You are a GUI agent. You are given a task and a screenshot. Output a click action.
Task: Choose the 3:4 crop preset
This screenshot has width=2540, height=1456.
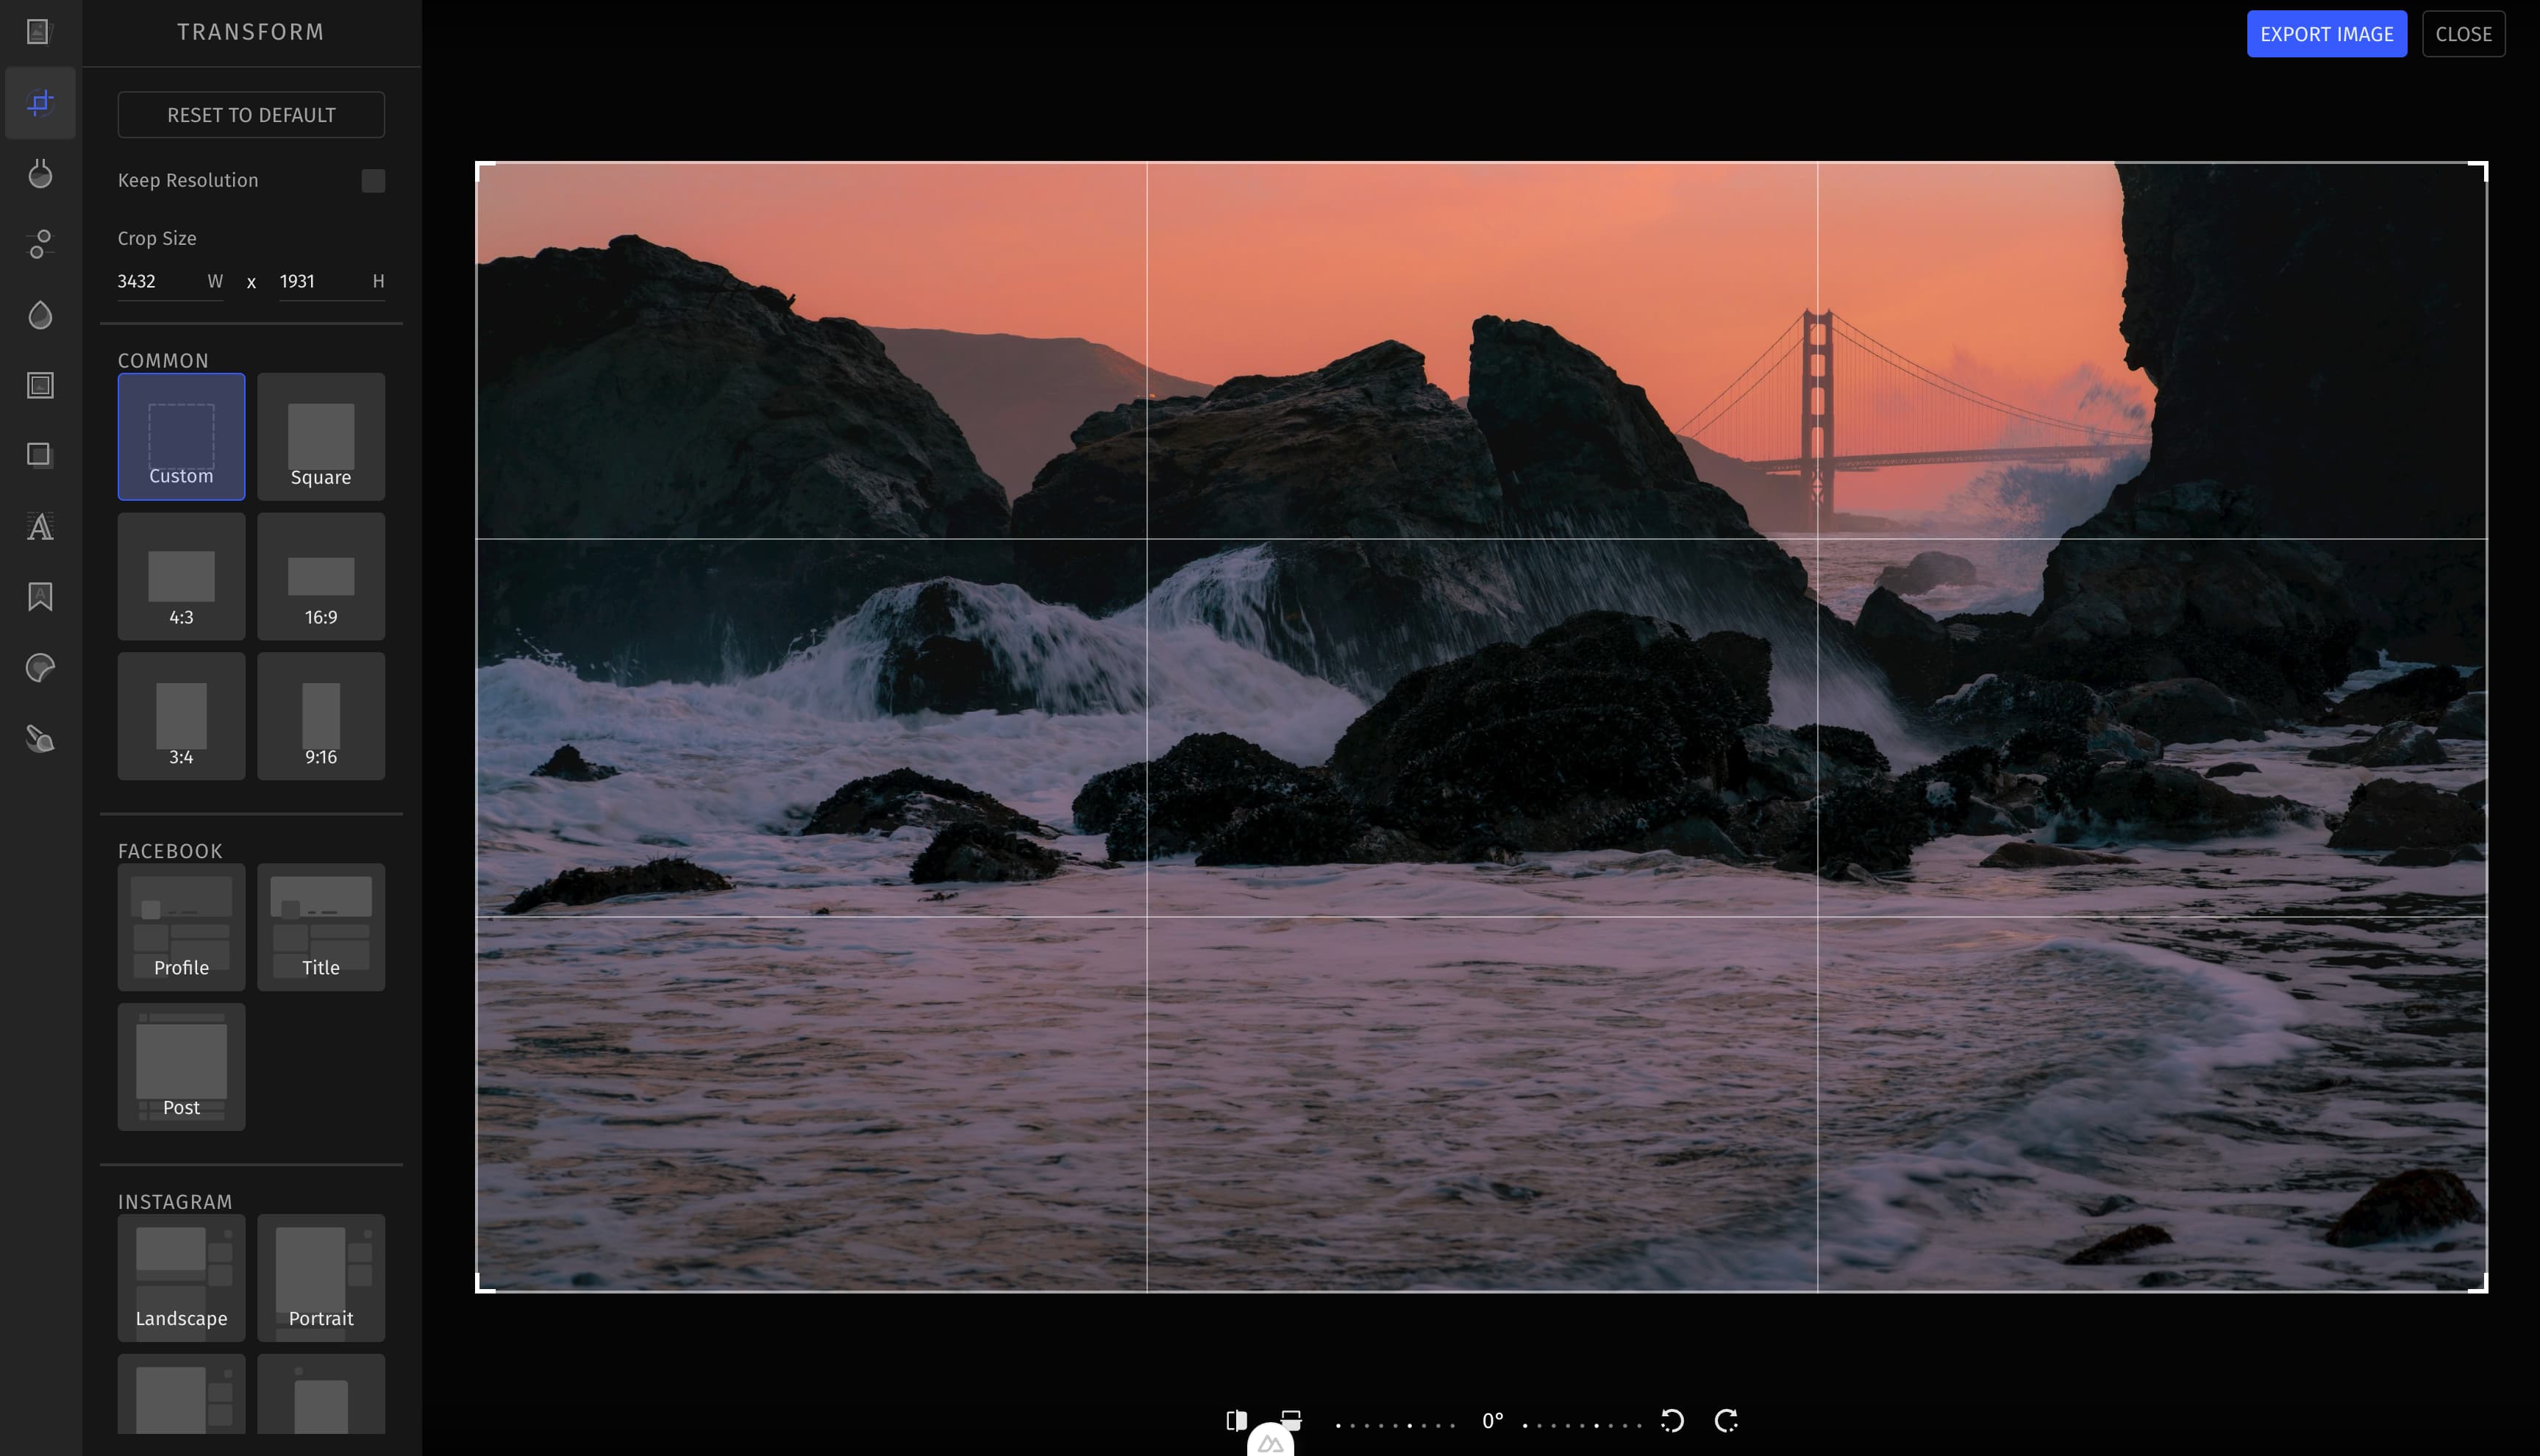(x=181, y=716)
